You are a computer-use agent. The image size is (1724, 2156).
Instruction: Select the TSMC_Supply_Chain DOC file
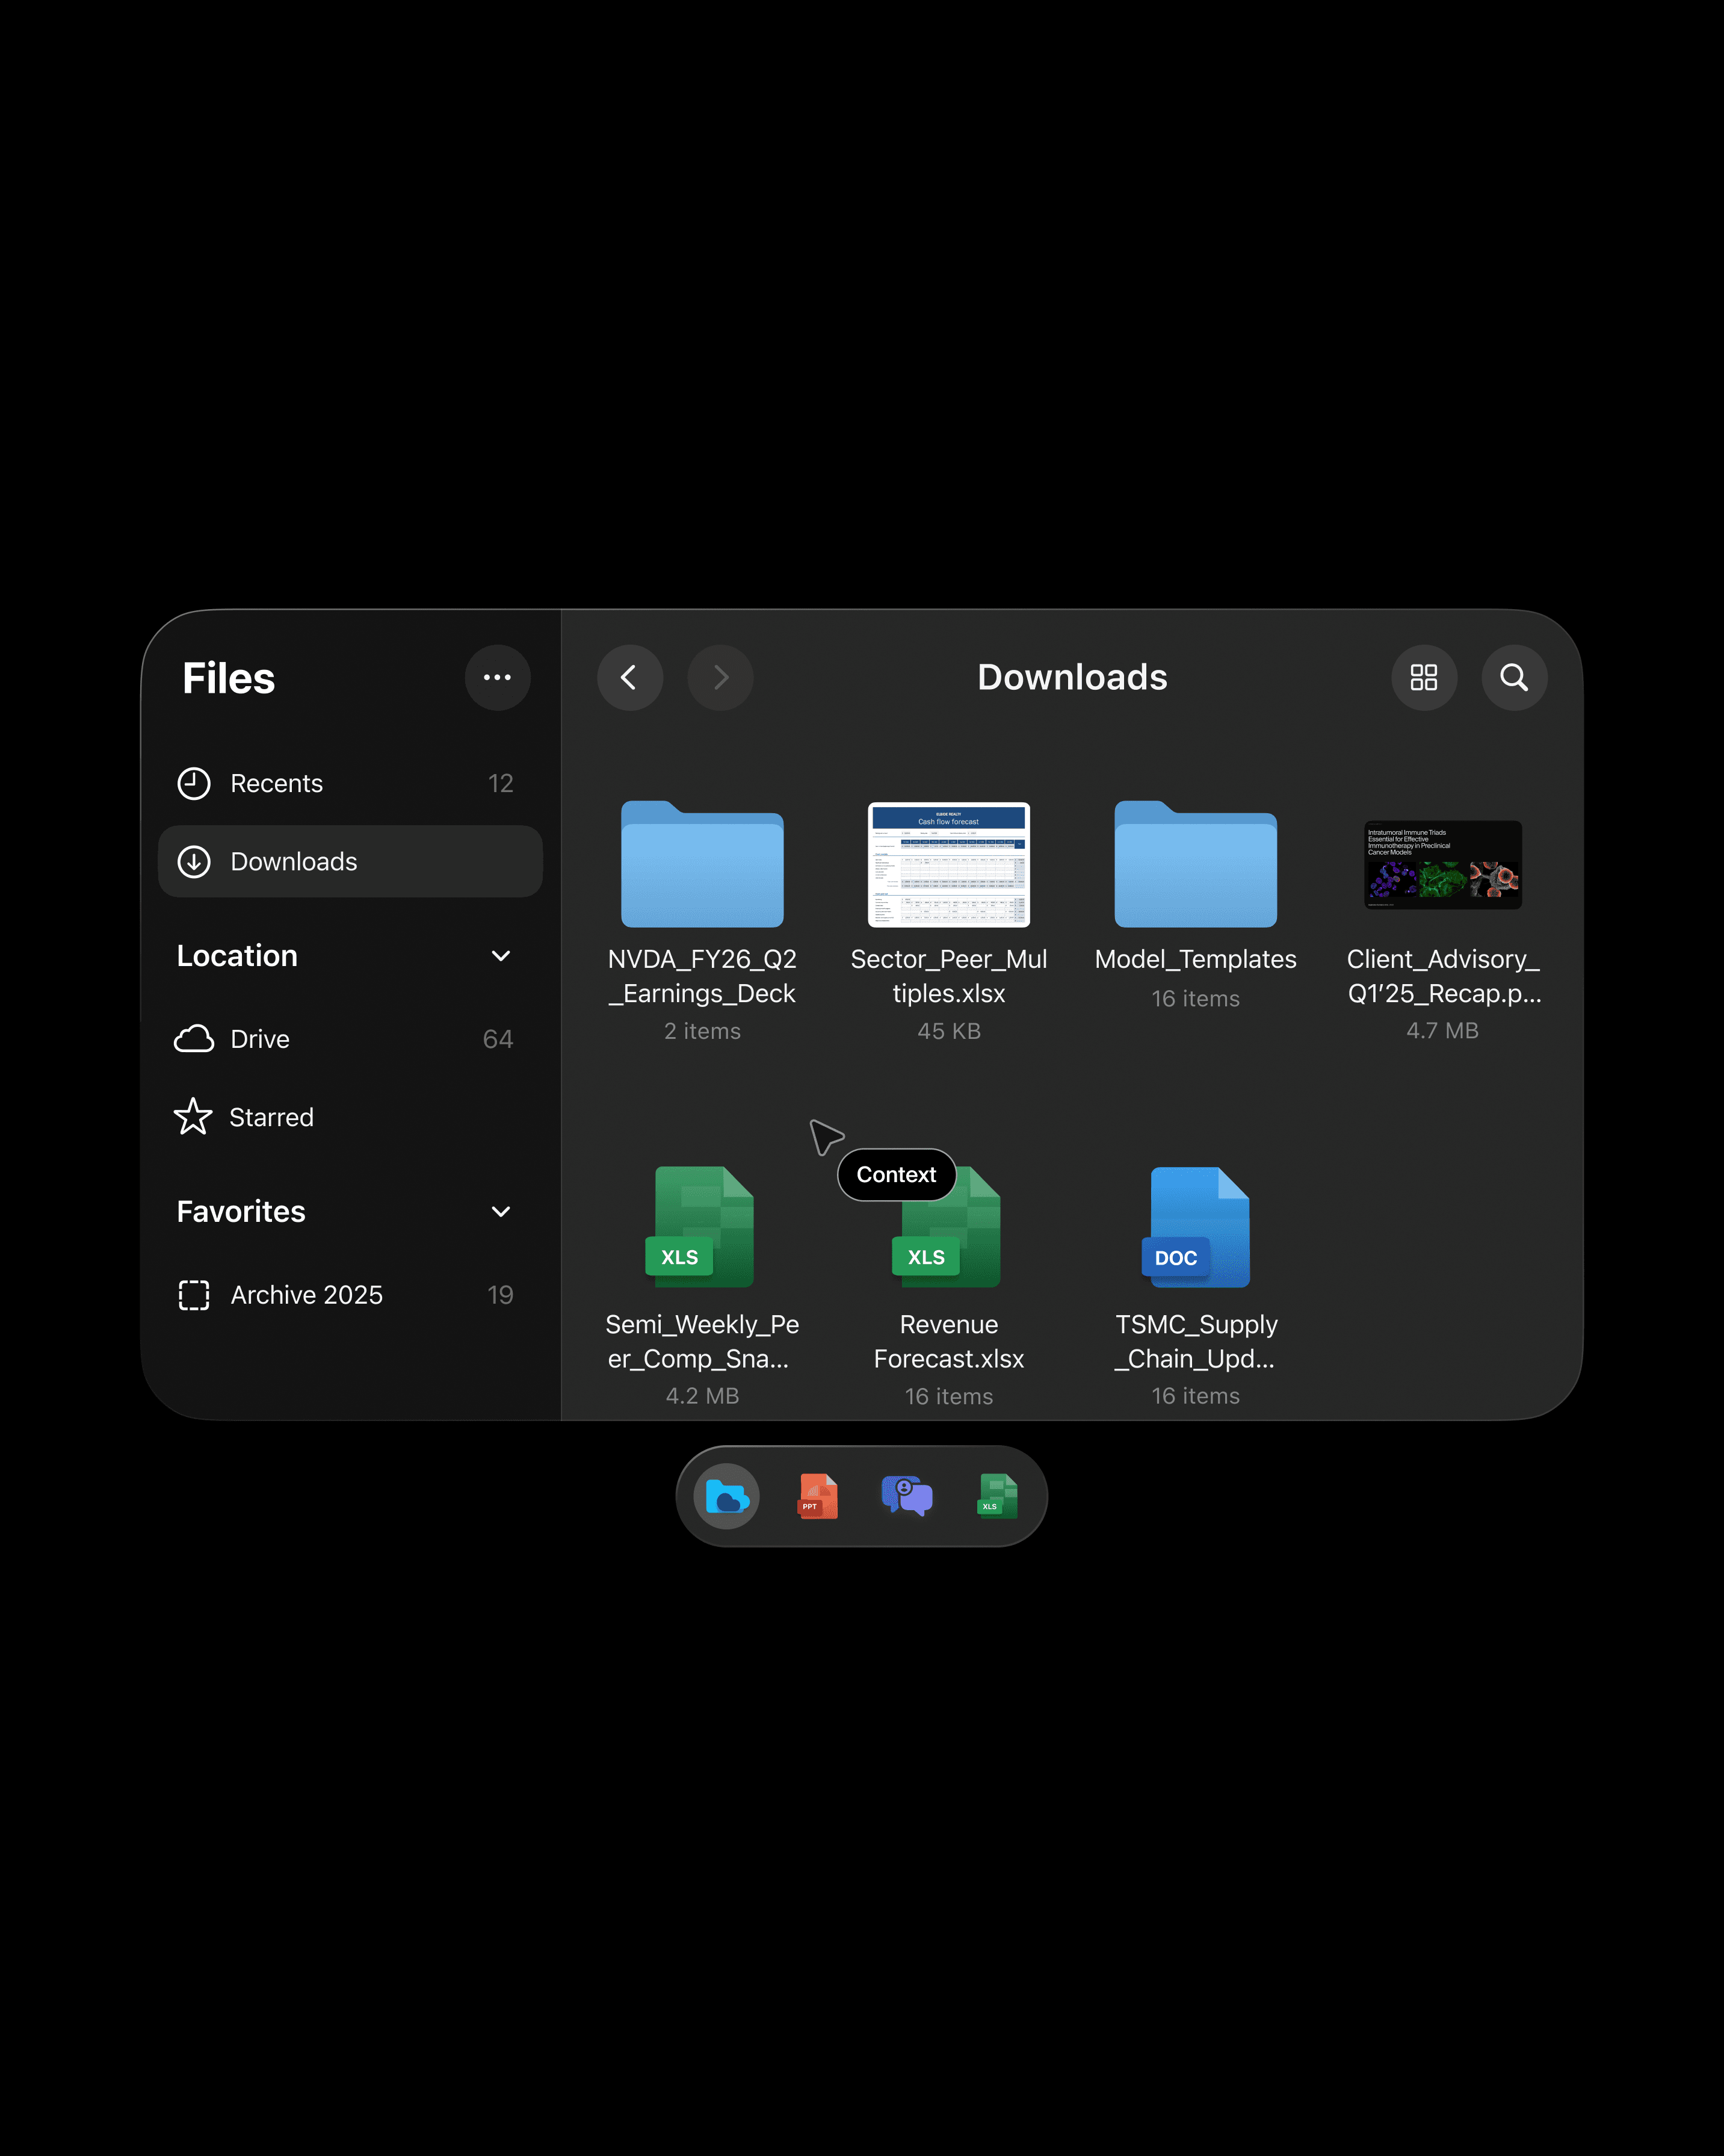coord(1196,1229)
